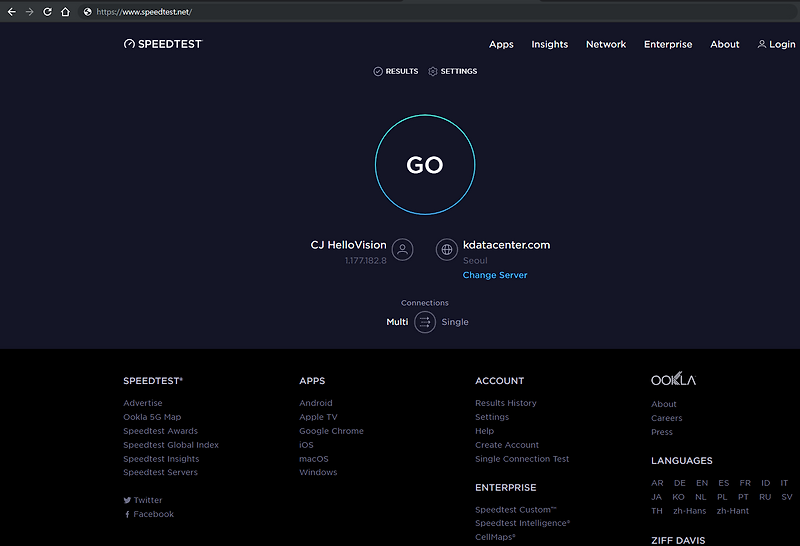
Task: Open the SETTINGS tab
Action: tap(453, 71)
